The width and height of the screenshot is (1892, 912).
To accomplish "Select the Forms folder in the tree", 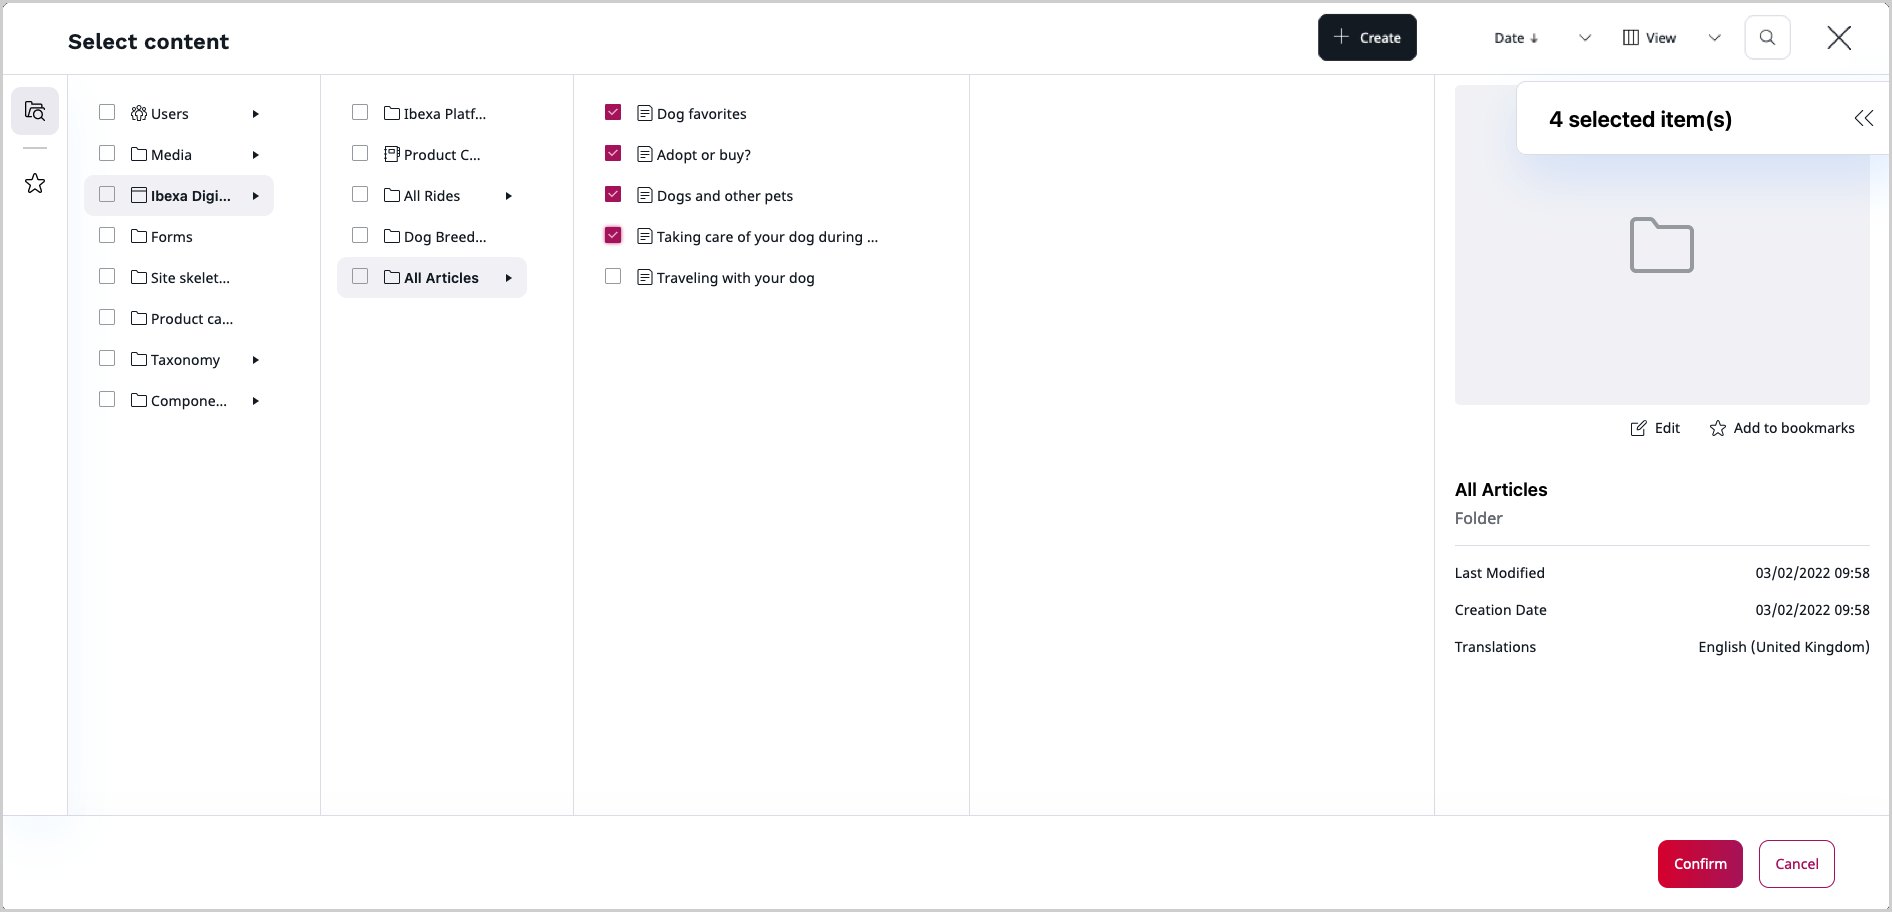I will pos(173,236).
